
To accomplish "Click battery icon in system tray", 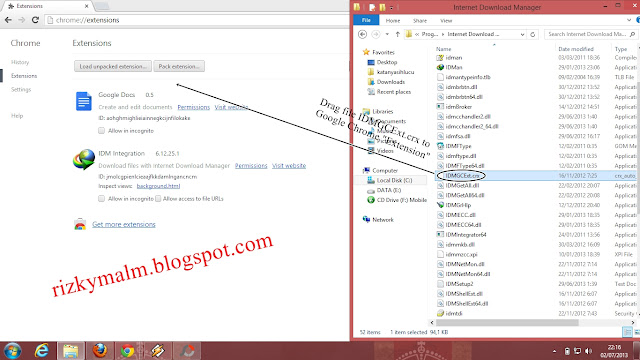I will (x=567, y=351).
